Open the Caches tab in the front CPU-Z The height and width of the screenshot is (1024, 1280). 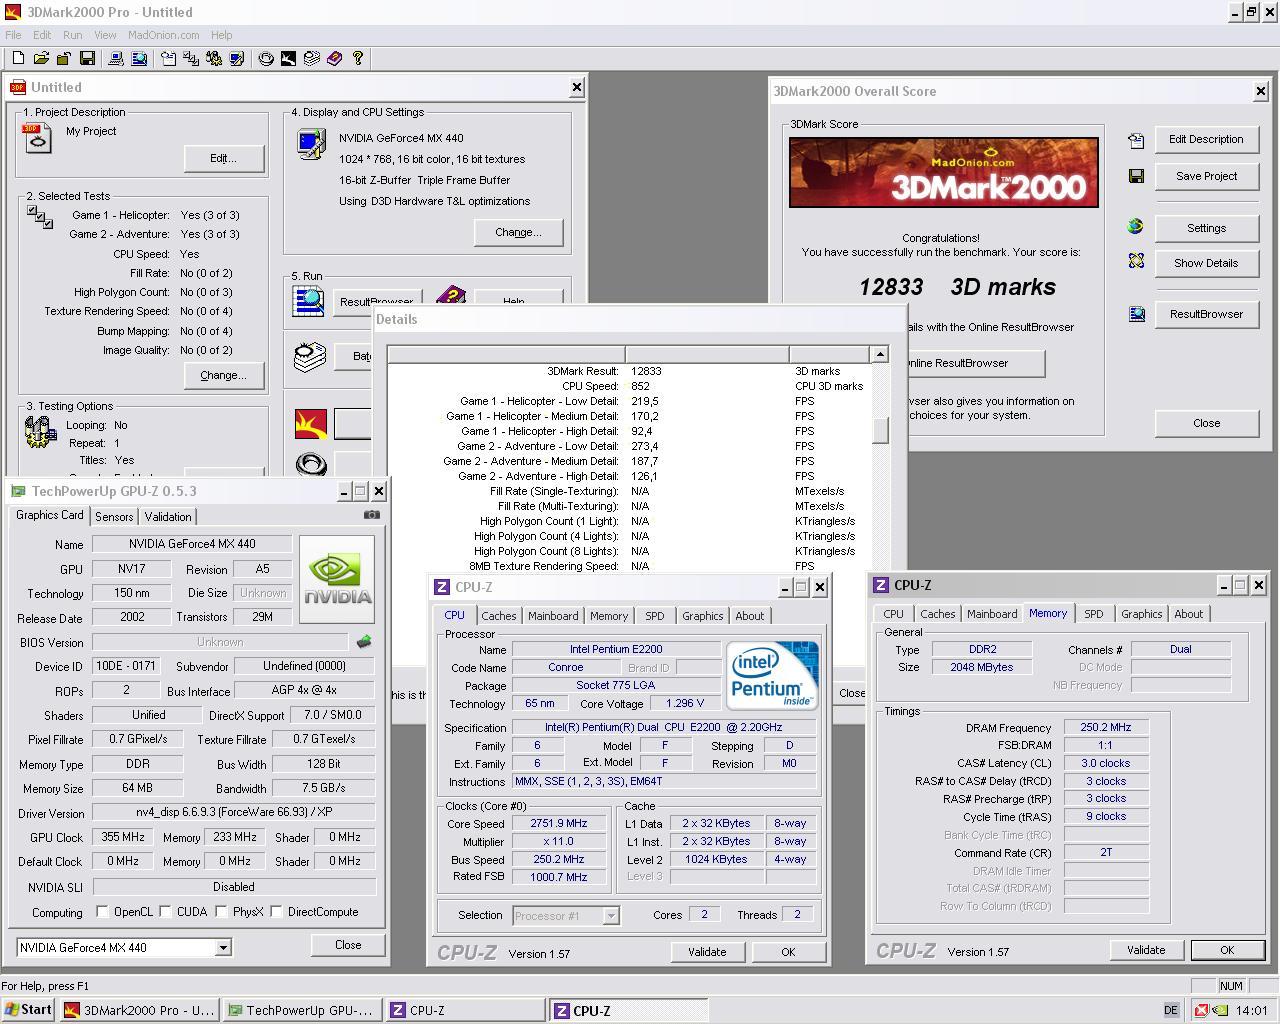[499, 616]
